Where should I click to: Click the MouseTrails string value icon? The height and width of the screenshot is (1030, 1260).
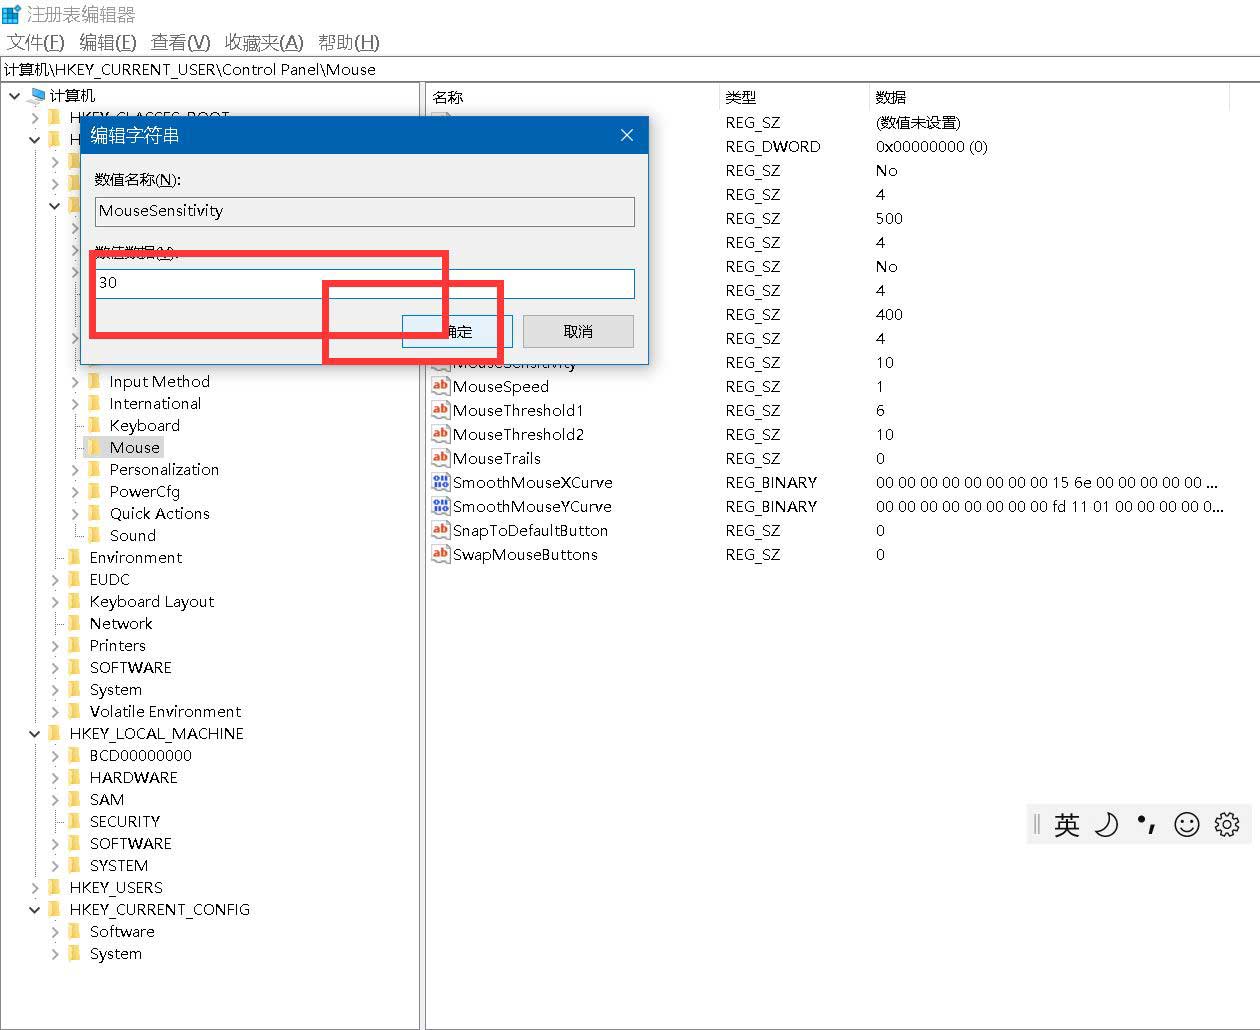point(440,458)
